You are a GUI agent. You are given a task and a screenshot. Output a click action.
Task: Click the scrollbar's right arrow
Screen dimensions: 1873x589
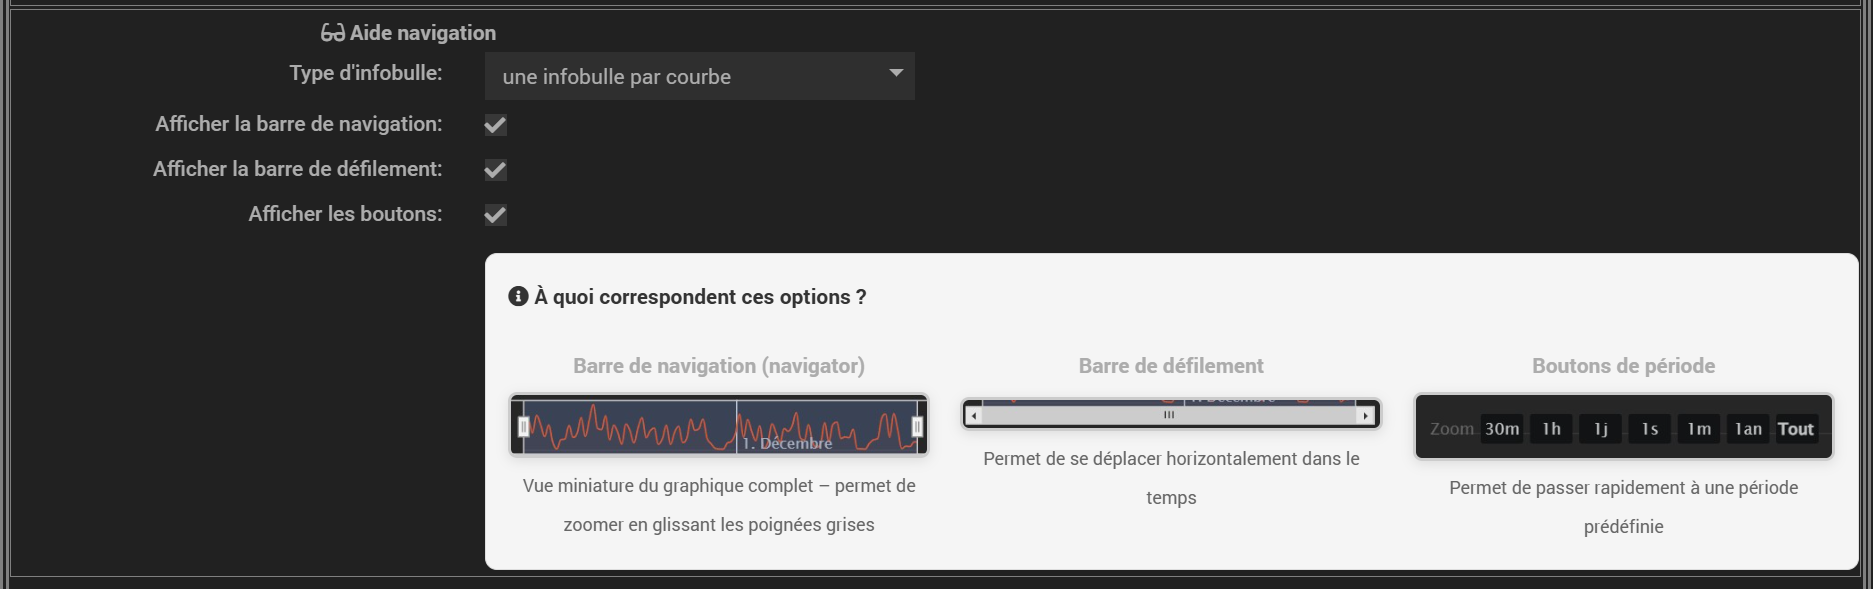click(x=1366, y=415)
